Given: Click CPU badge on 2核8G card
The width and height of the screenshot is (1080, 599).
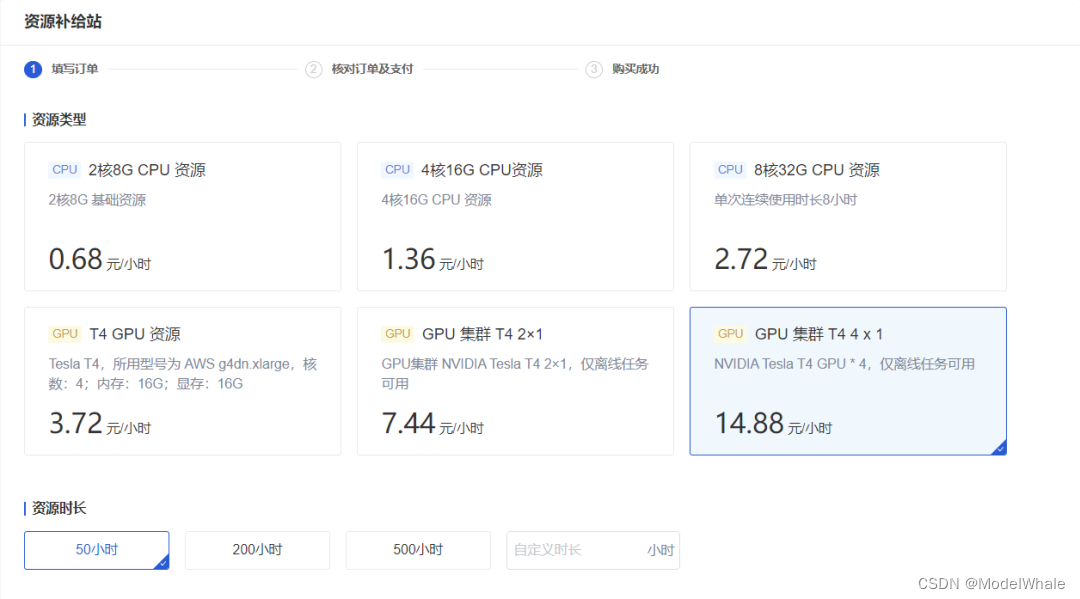Looking at the screenshot, I should pyautogui.click(x=65, y=170).
